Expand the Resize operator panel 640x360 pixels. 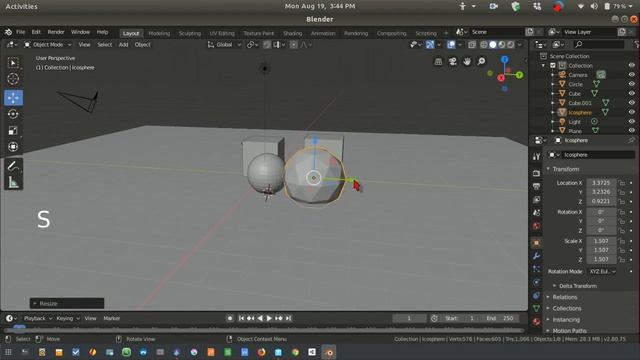67,304
